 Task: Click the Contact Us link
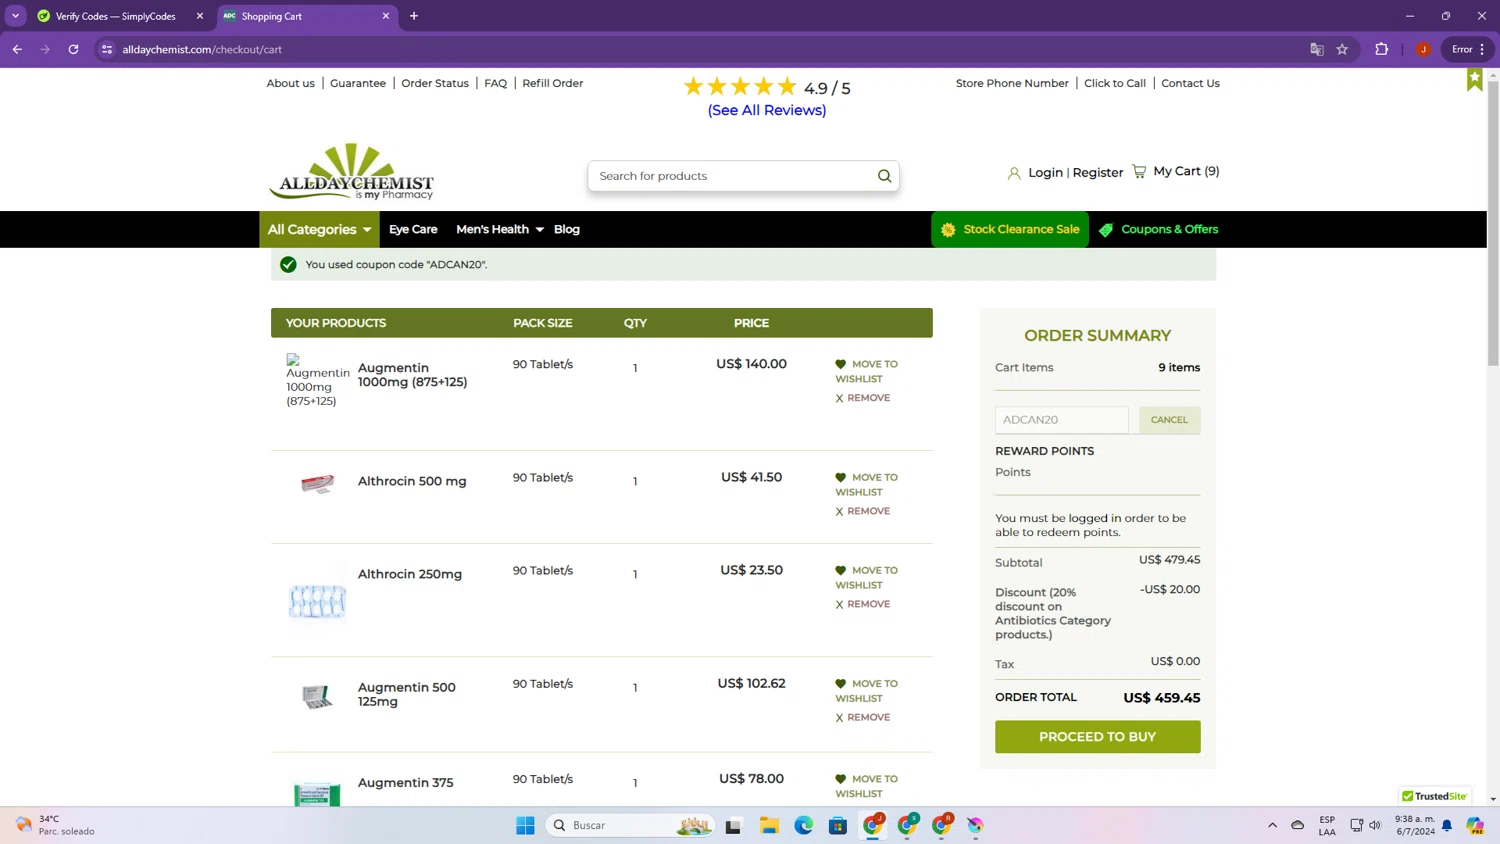tap(1190, 83)
